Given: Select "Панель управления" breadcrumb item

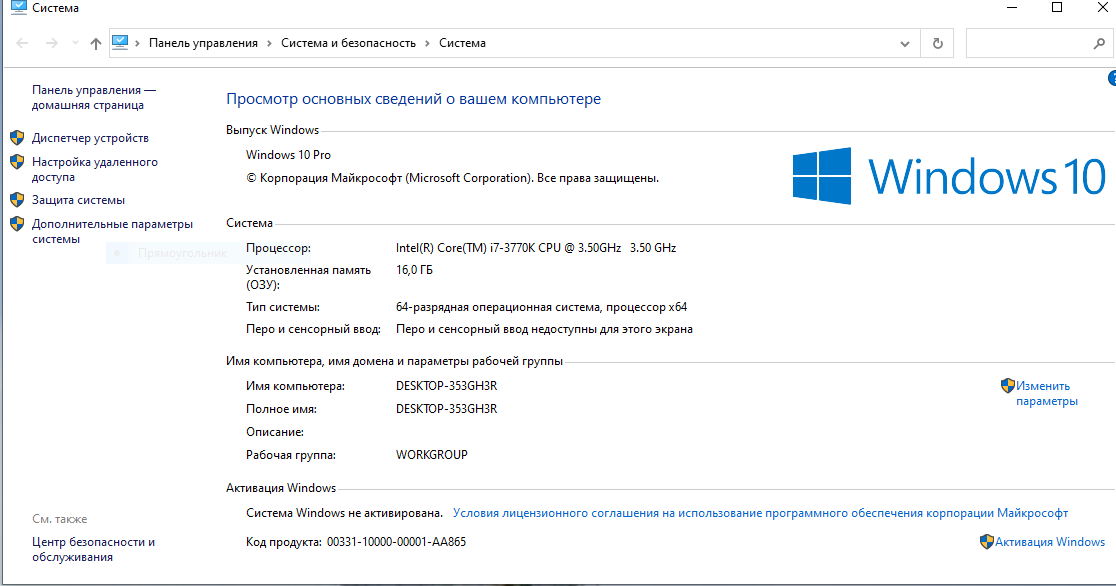Looking at the screenshot, I should point(203,44).
